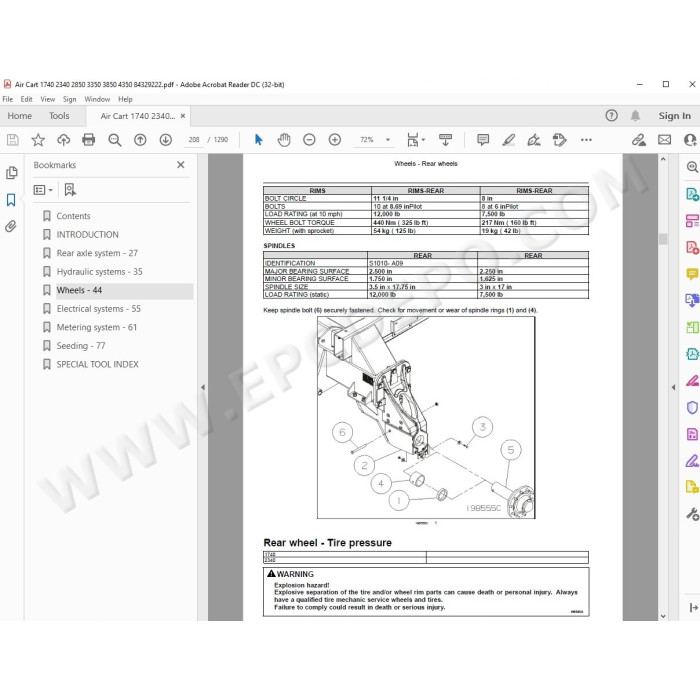The width and height of the screenshot is (700, 700).
Task: Open Comment tool in right pane
Action: pos(692,274)
